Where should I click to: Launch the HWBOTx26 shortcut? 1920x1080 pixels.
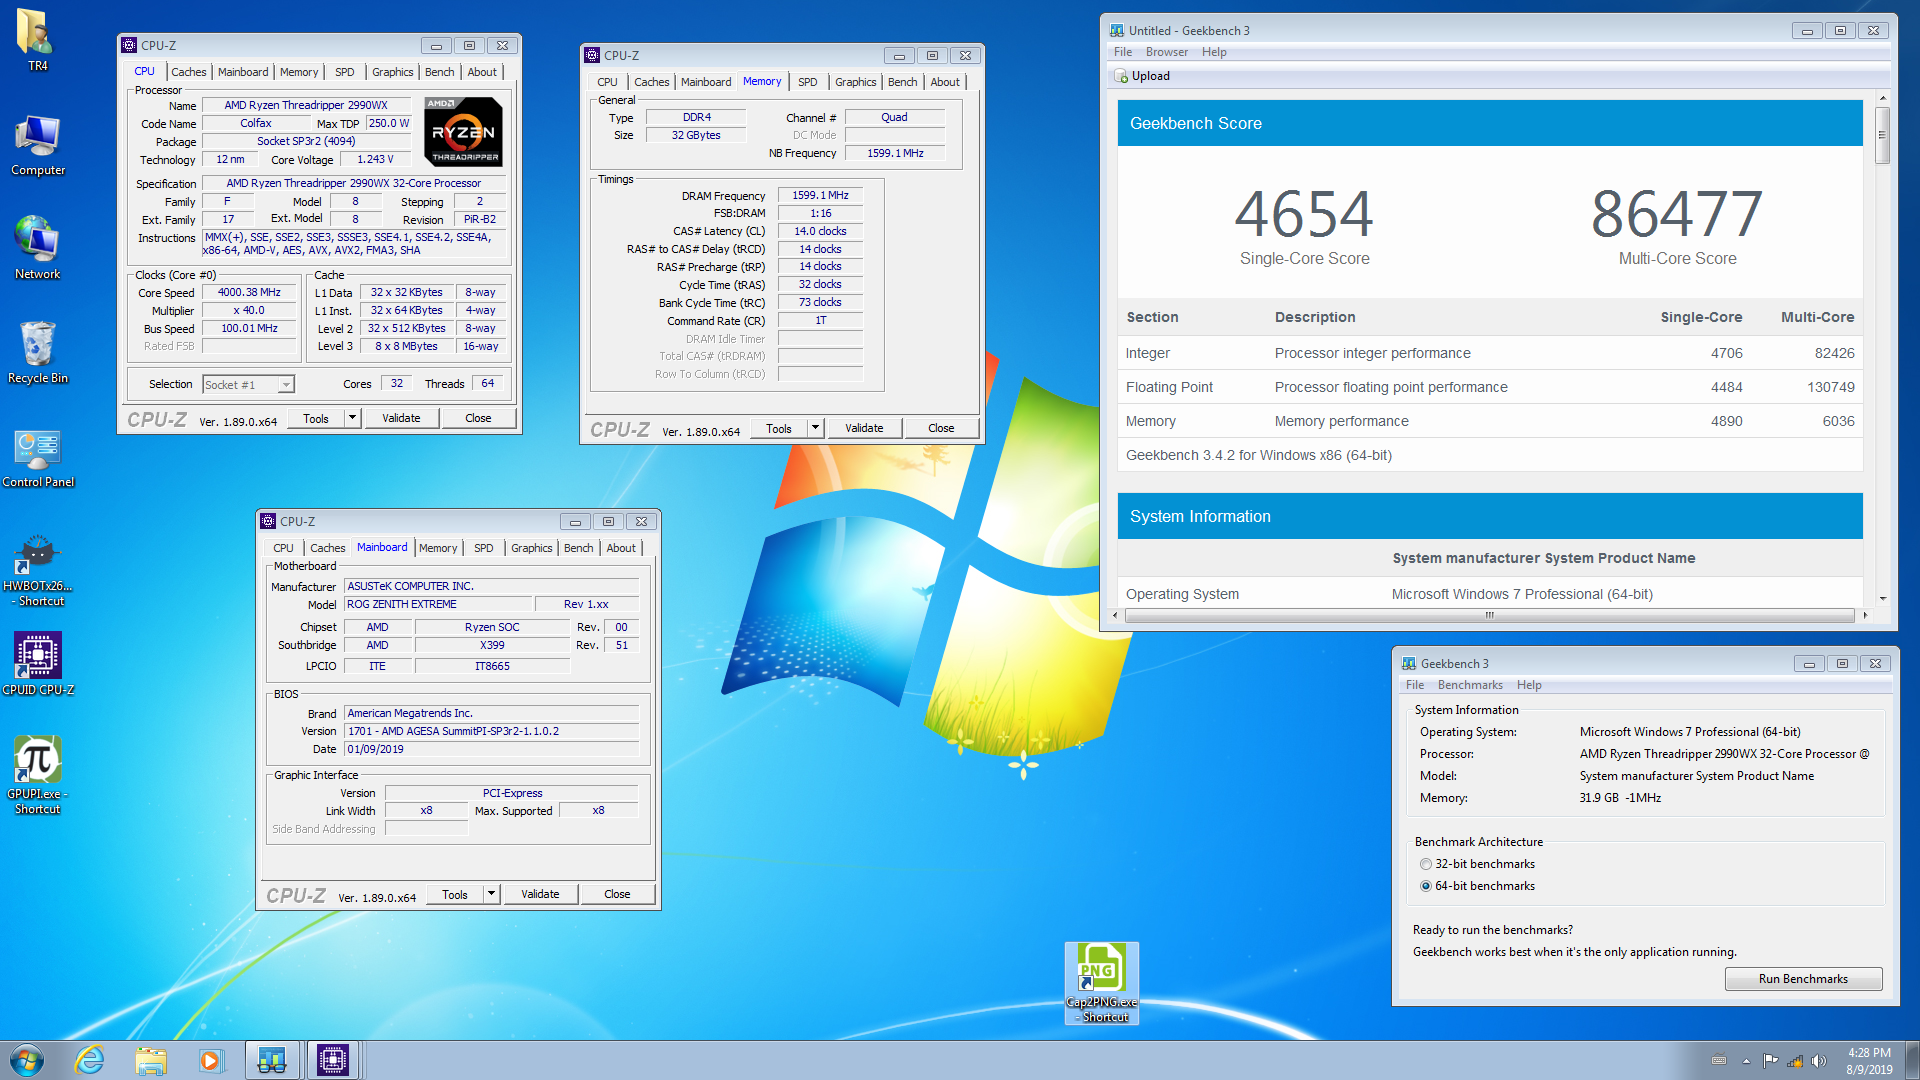(37, 570)
